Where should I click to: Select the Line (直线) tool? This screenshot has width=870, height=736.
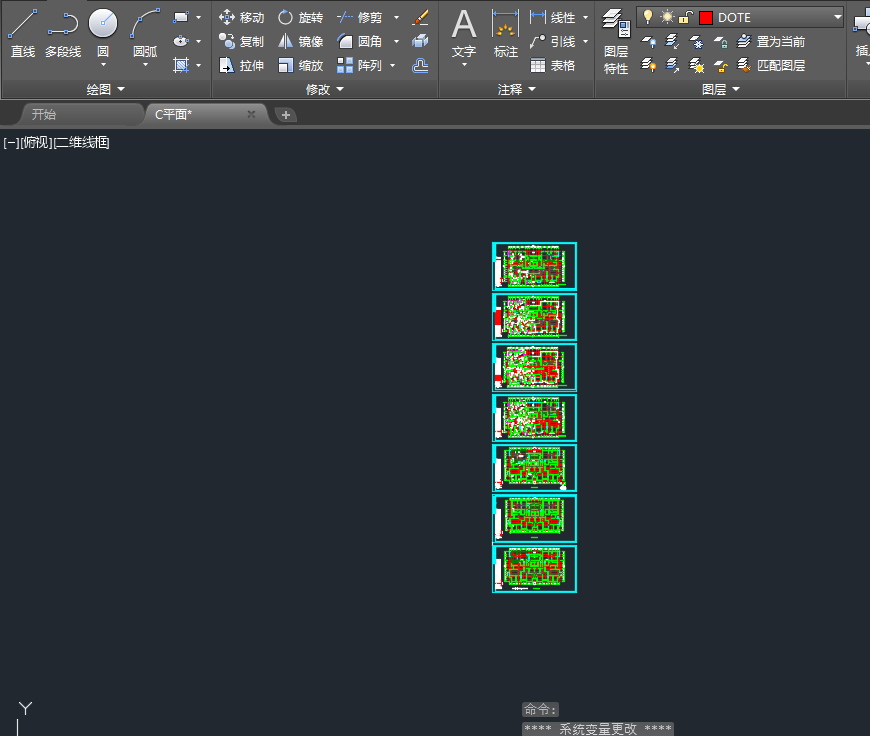pyautogui.click(x=23, y=34)
